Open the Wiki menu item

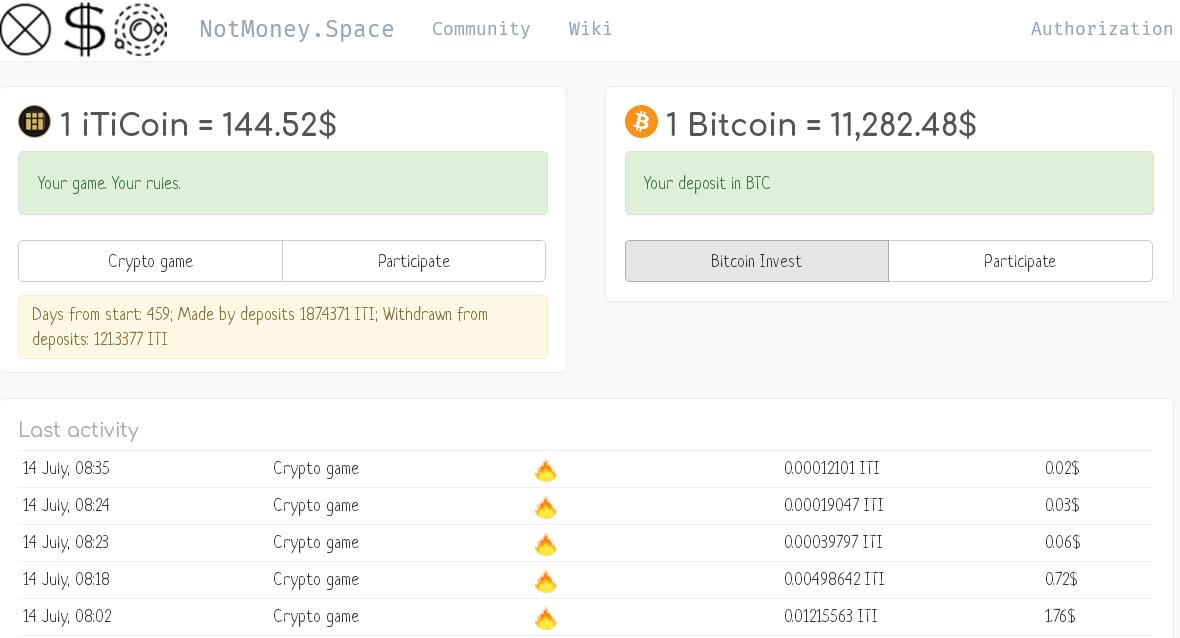(x=590, y=29)
